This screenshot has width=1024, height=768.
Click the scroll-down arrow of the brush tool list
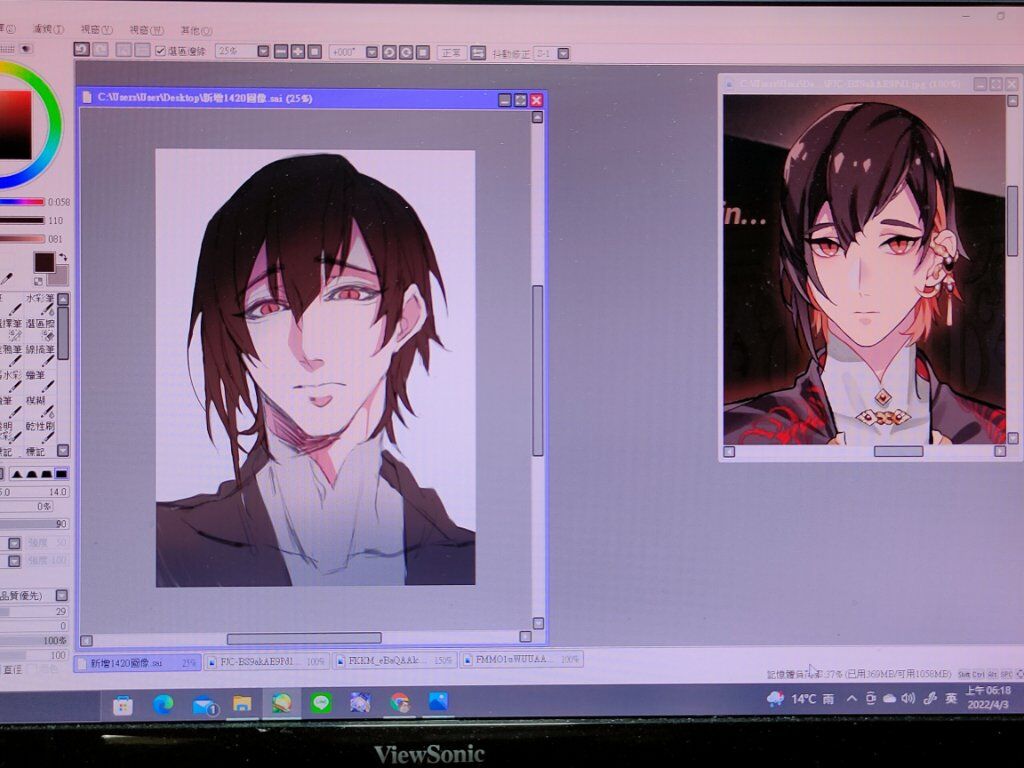tap(63, 450)
